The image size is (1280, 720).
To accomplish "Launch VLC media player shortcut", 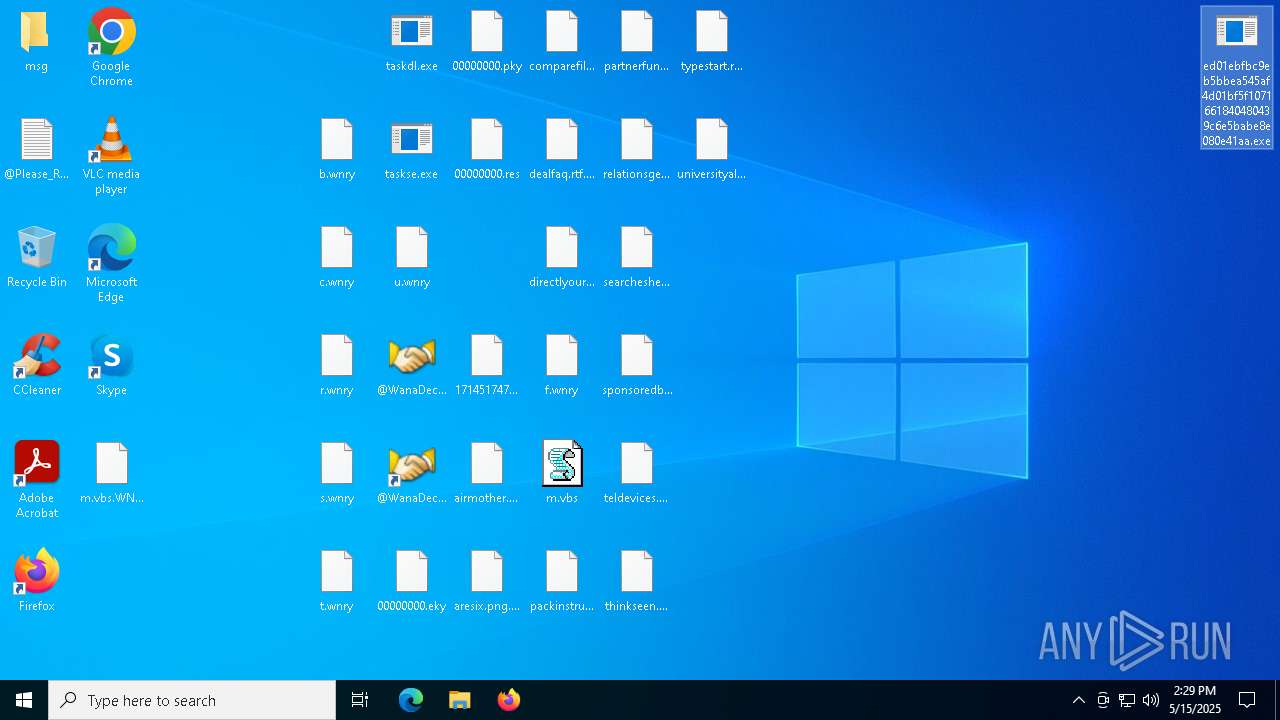I will (111, 155).
